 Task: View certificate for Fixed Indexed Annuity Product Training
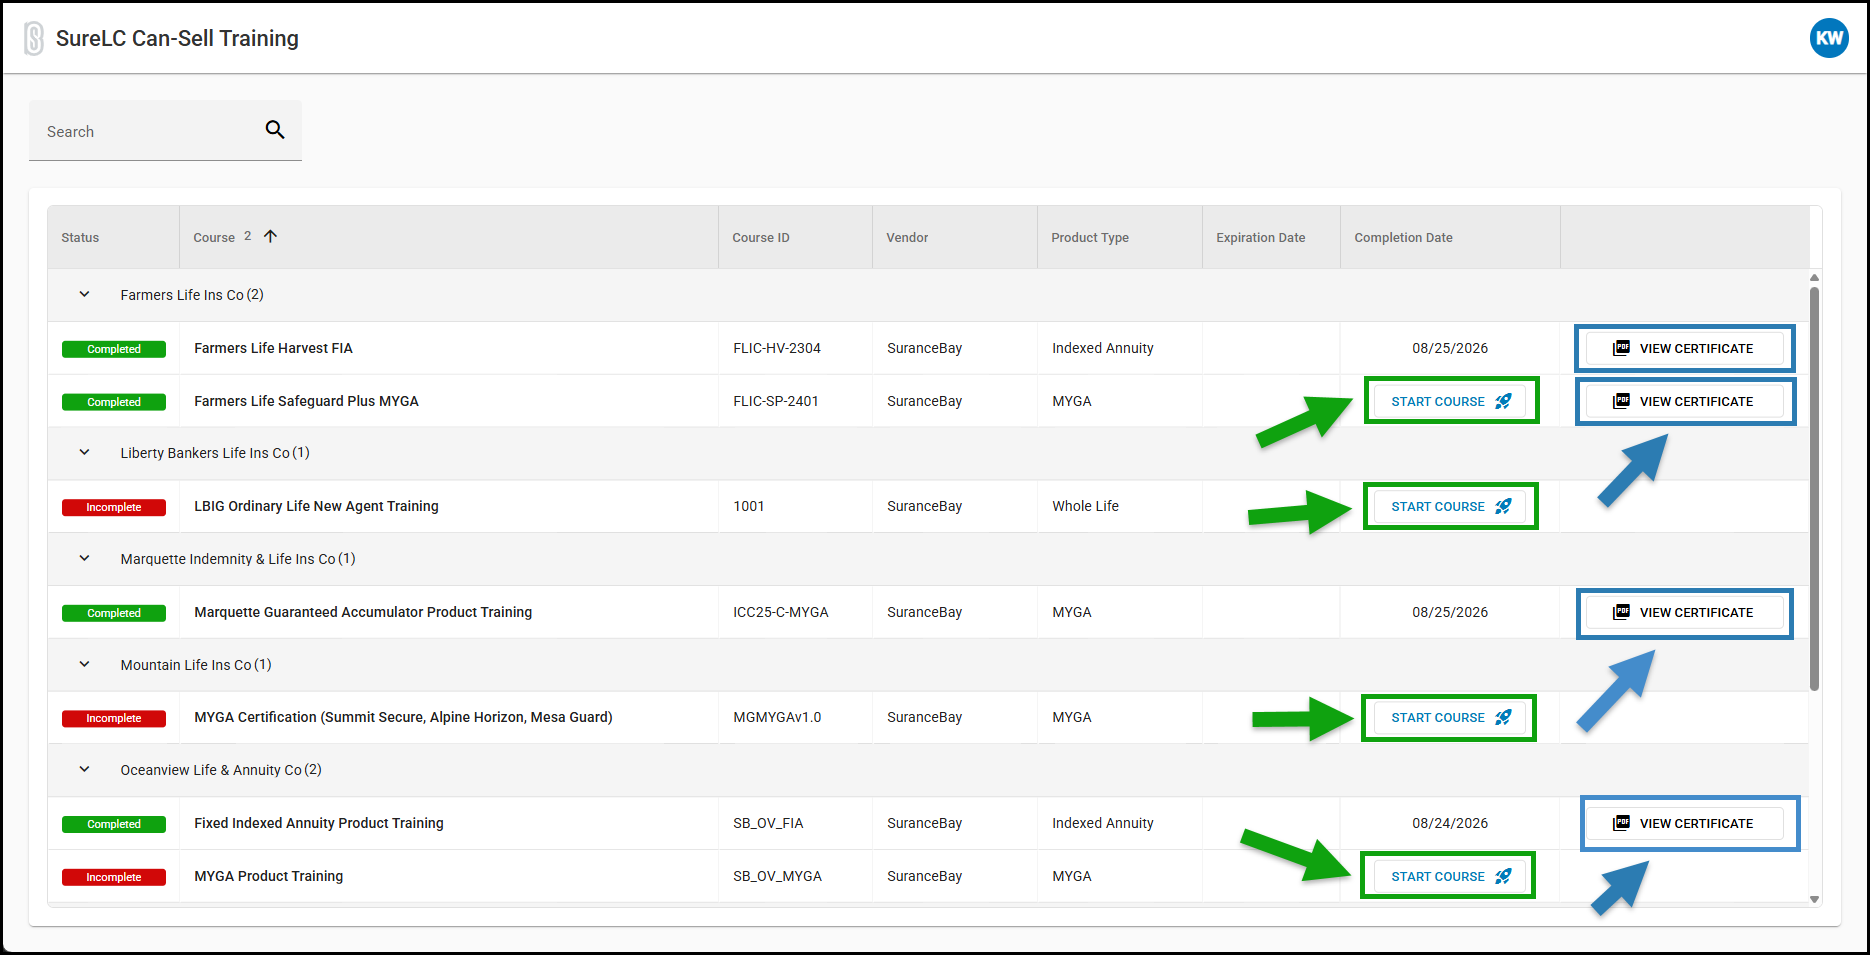pyautogui.click(x=1684, y=823)
